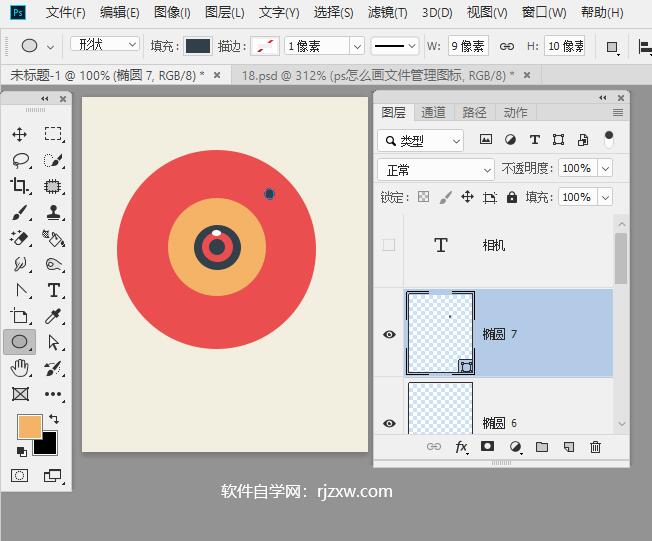
Task: Select the Hand tool
Action: pyautogui.click(x=19, y=368)
